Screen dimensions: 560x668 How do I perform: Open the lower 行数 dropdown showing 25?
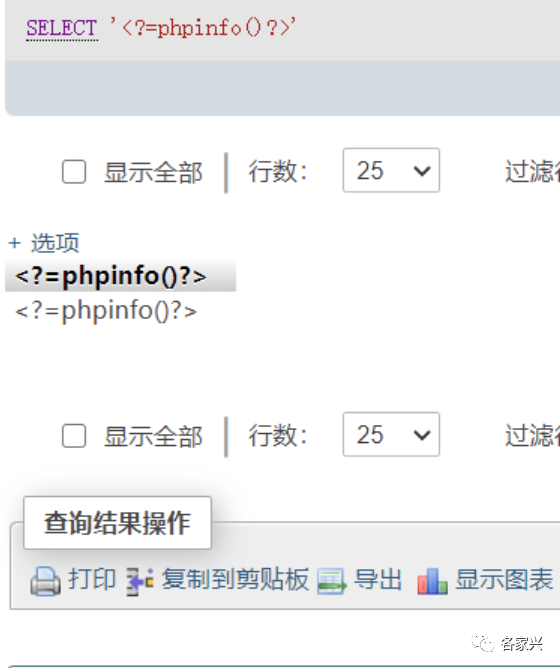click(x=391, y=435)
